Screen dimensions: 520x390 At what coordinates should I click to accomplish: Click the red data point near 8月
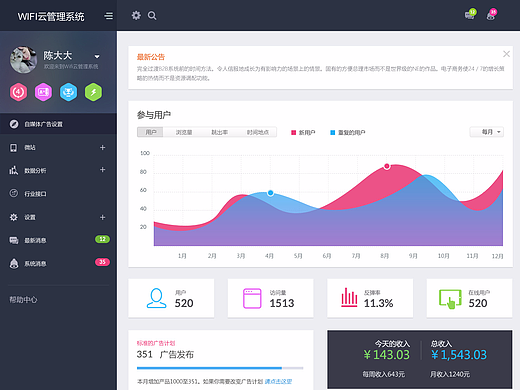click(387, 166)
